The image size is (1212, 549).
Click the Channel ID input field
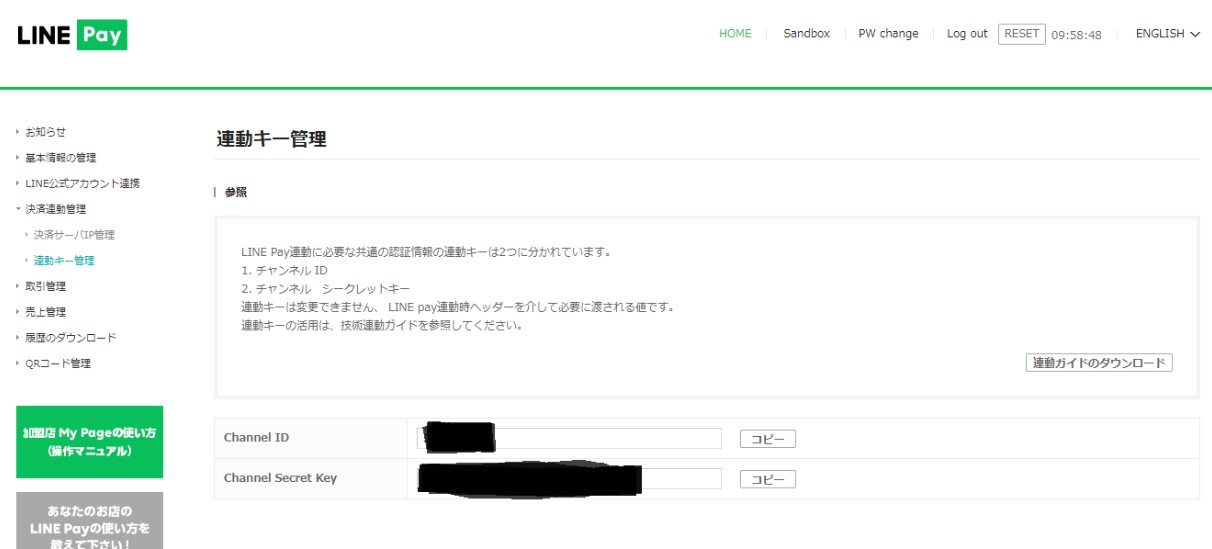tap(570, 438)
